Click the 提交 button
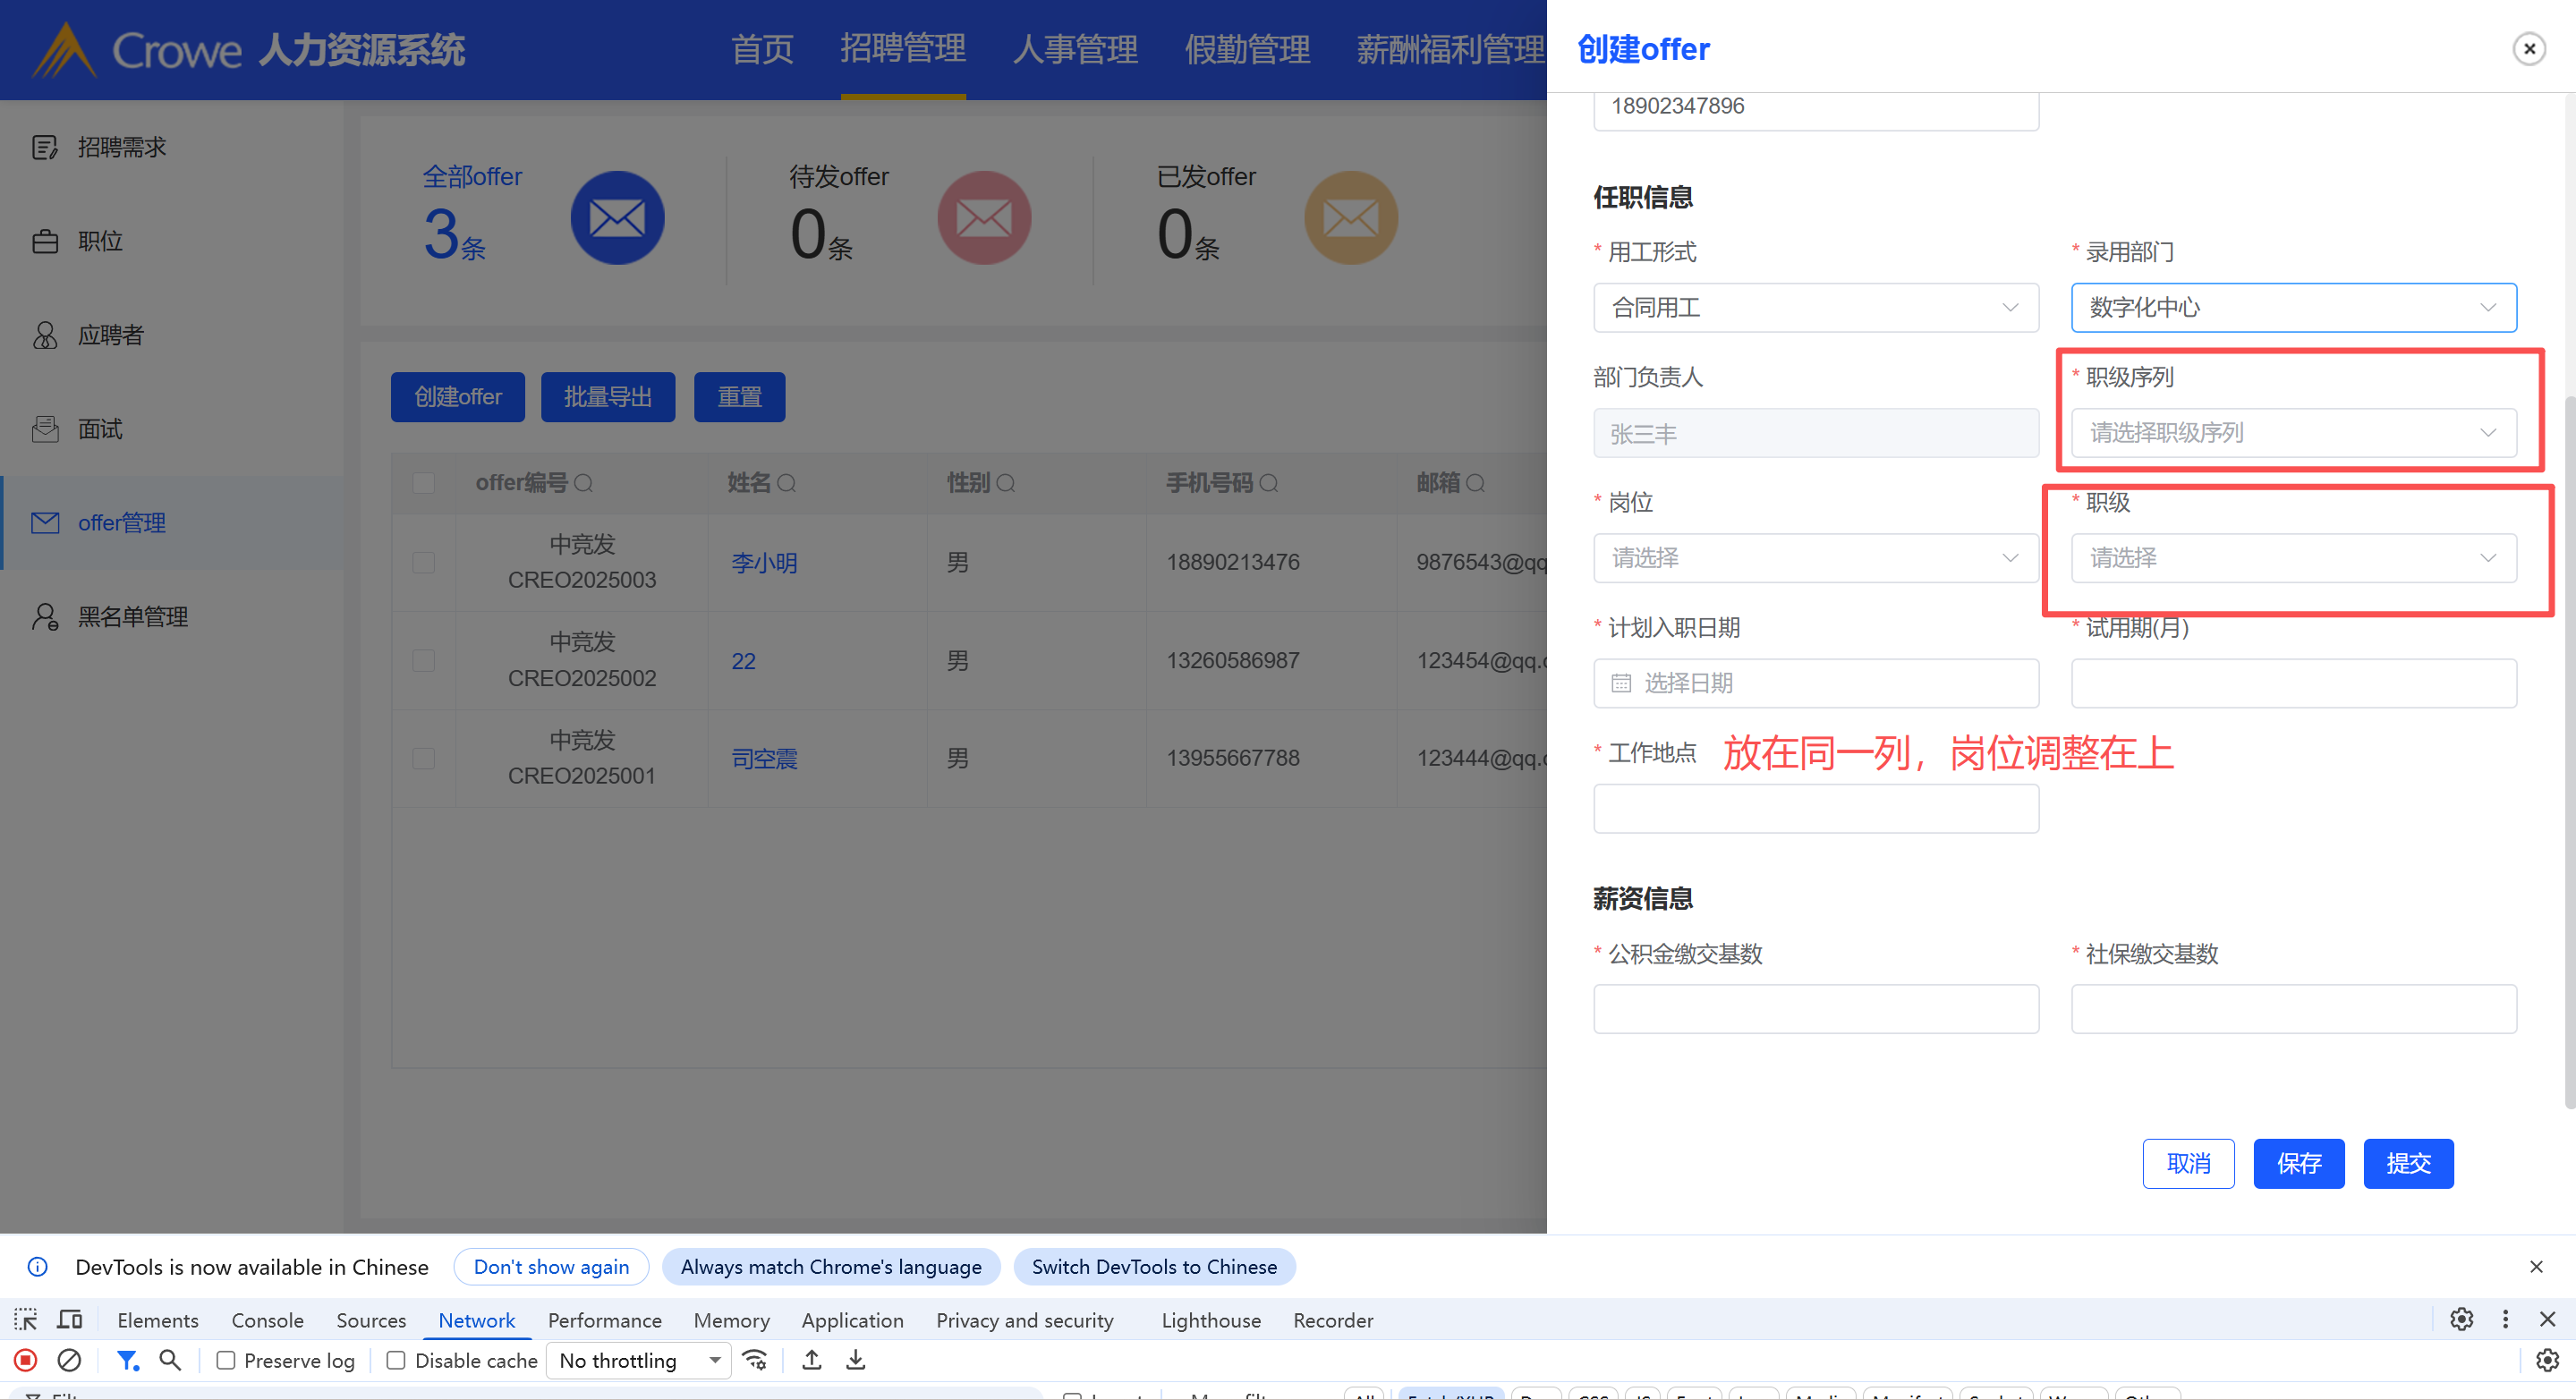The width and height of the screenshot is (2576, 1400). 2407,1163
